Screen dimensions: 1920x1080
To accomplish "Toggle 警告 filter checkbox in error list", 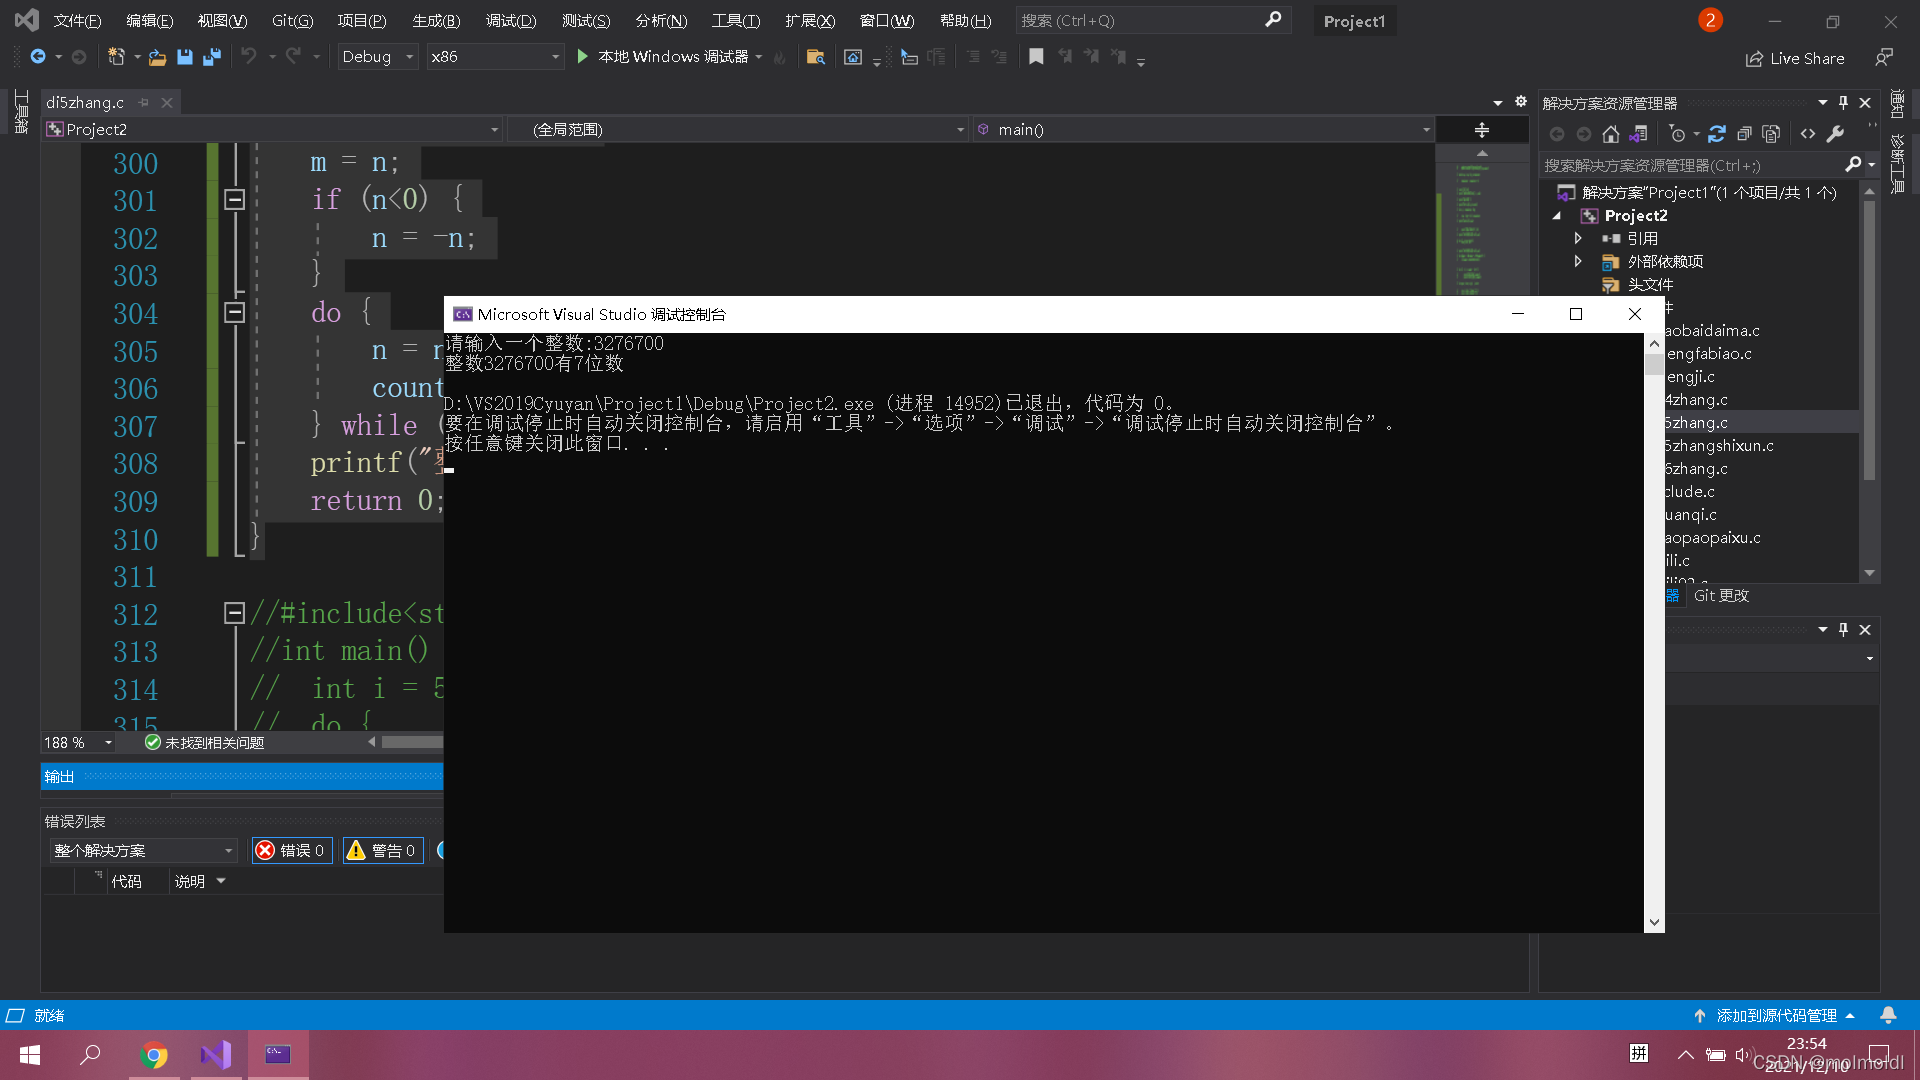I will point(381,851).
